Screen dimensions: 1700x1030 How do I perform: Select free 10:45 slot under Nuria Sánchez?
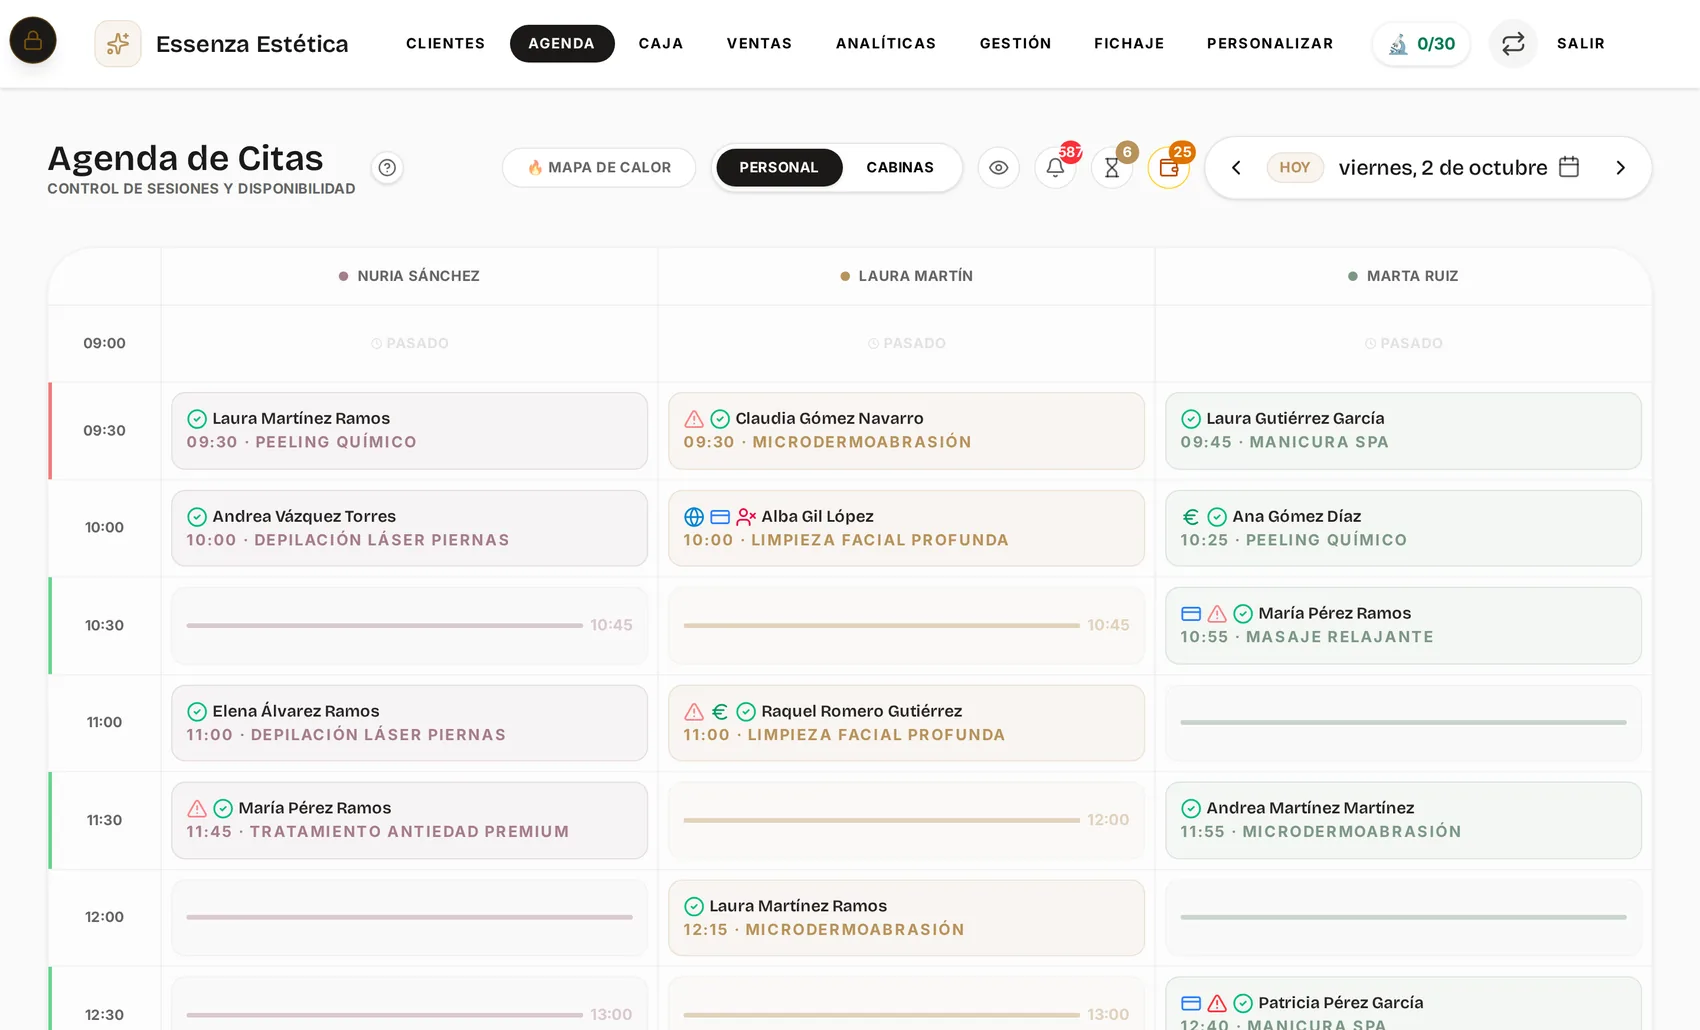pos(410,626)
